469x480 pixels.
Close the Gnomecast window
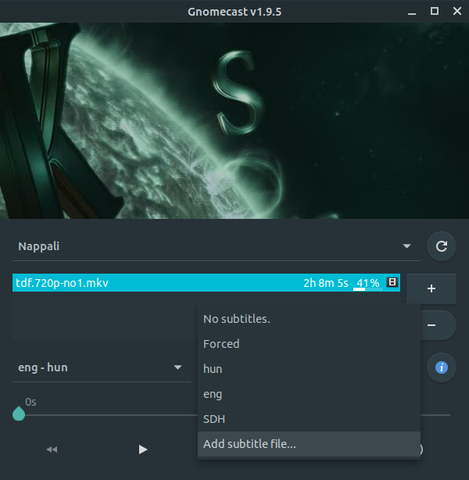coord(457,11)
